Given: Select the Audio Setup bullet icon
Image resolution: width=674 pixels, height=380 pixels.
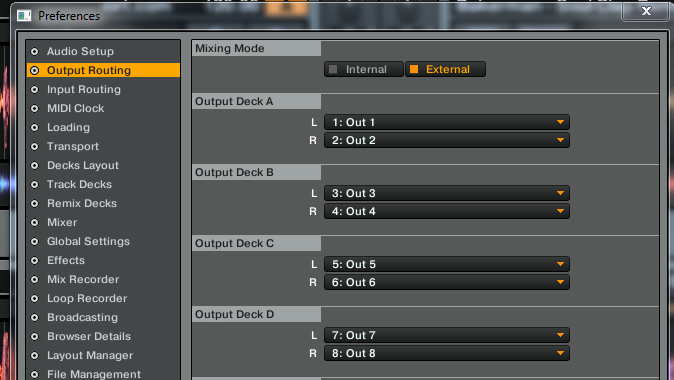Looking at the screenshot, I should point(34,52).
